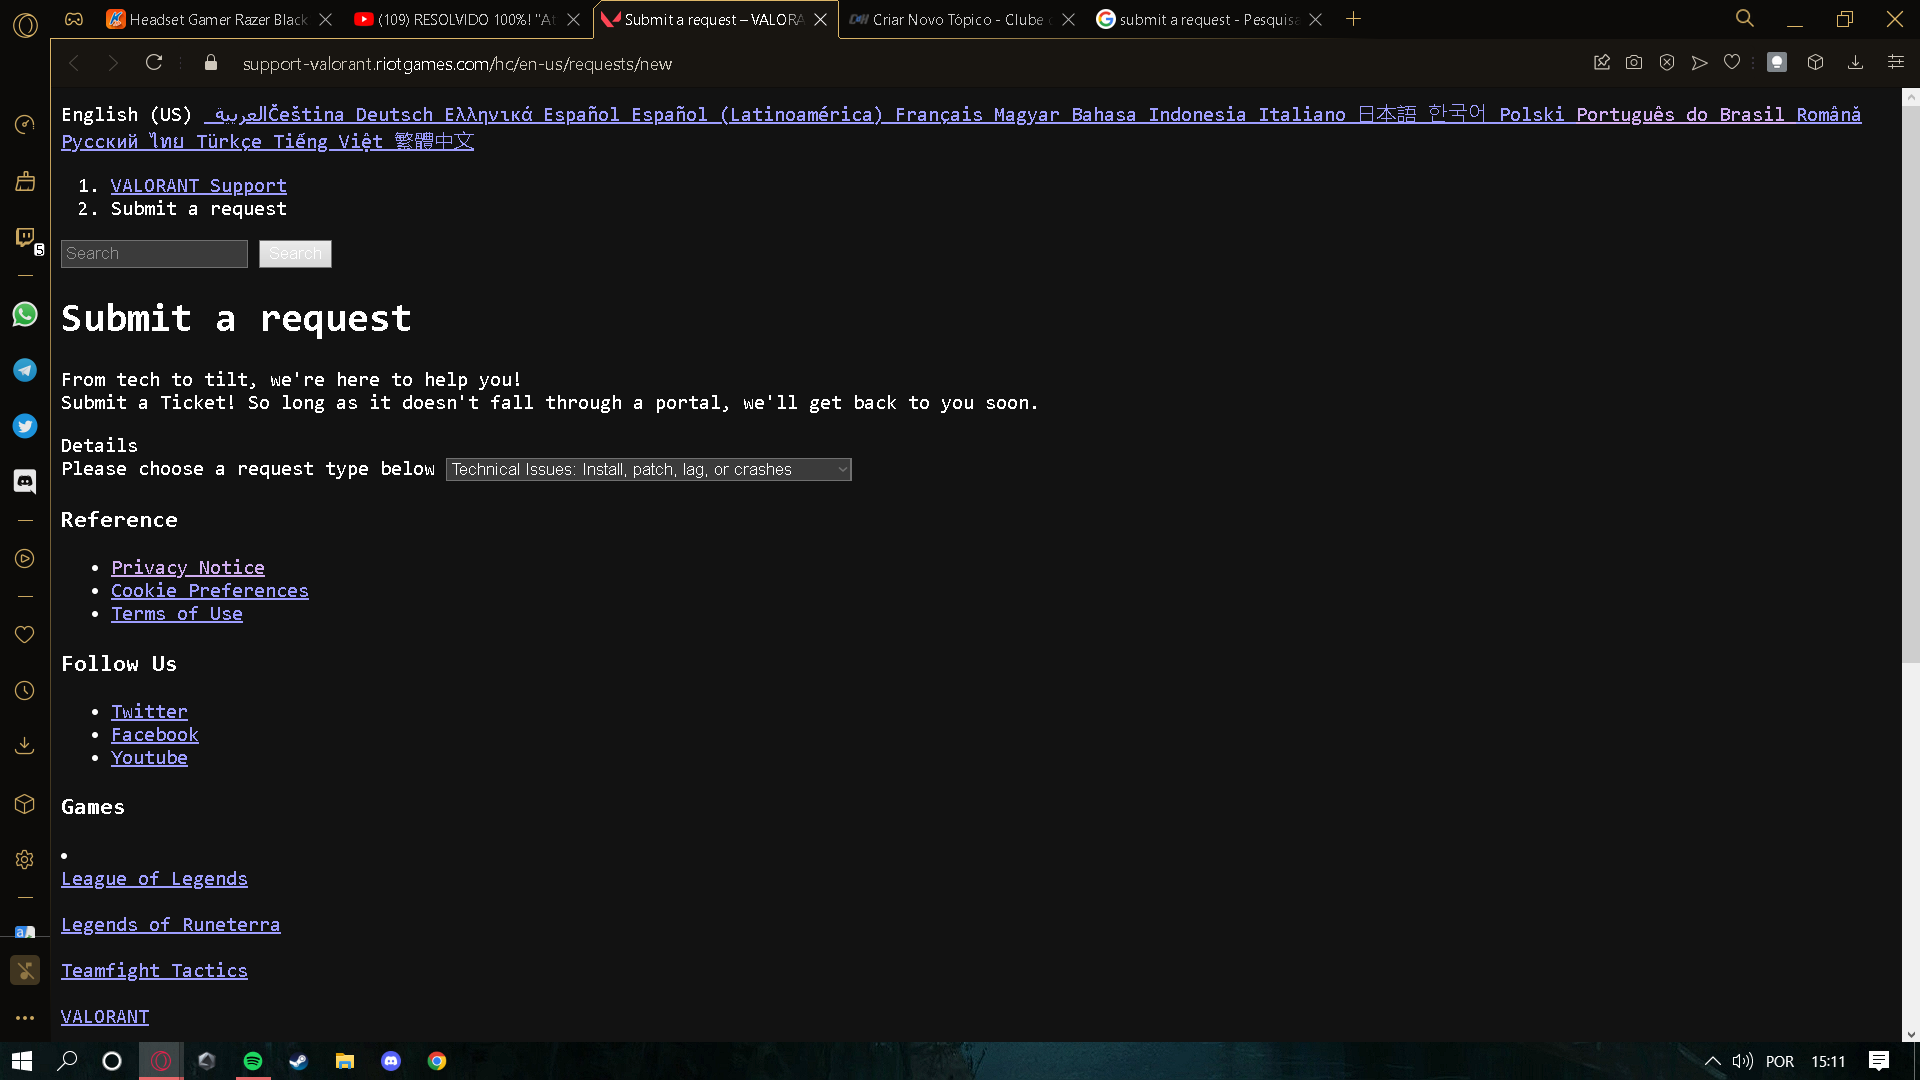Open VALORANT Support breadcrumb link
The height and width of the screenshot is (1080, 1920).
pyautogui.click(x=199, y=186)
